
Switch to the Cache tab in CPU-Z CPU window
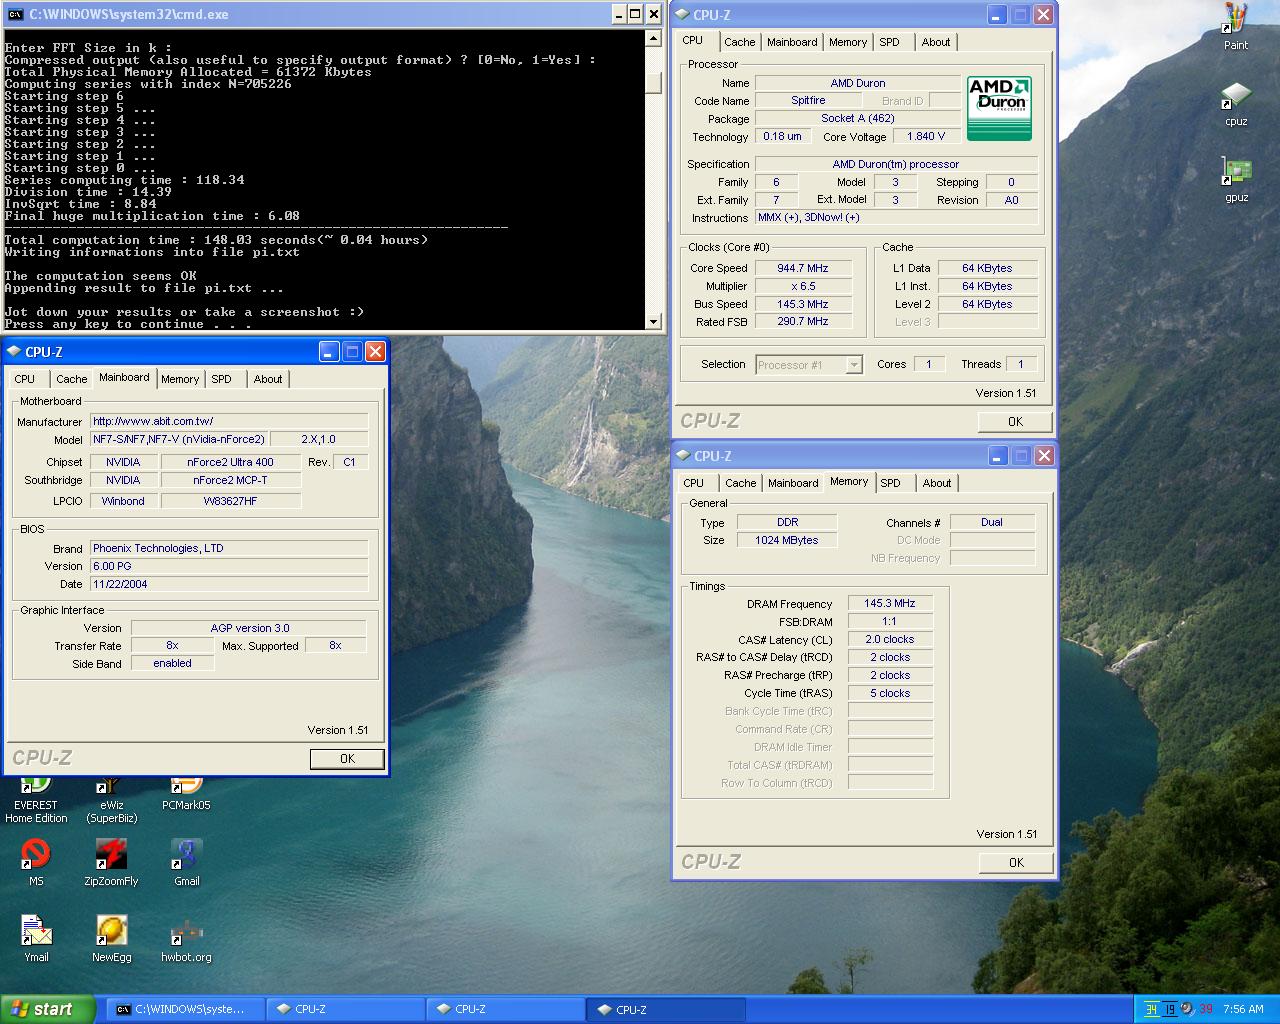pos(739,42)
